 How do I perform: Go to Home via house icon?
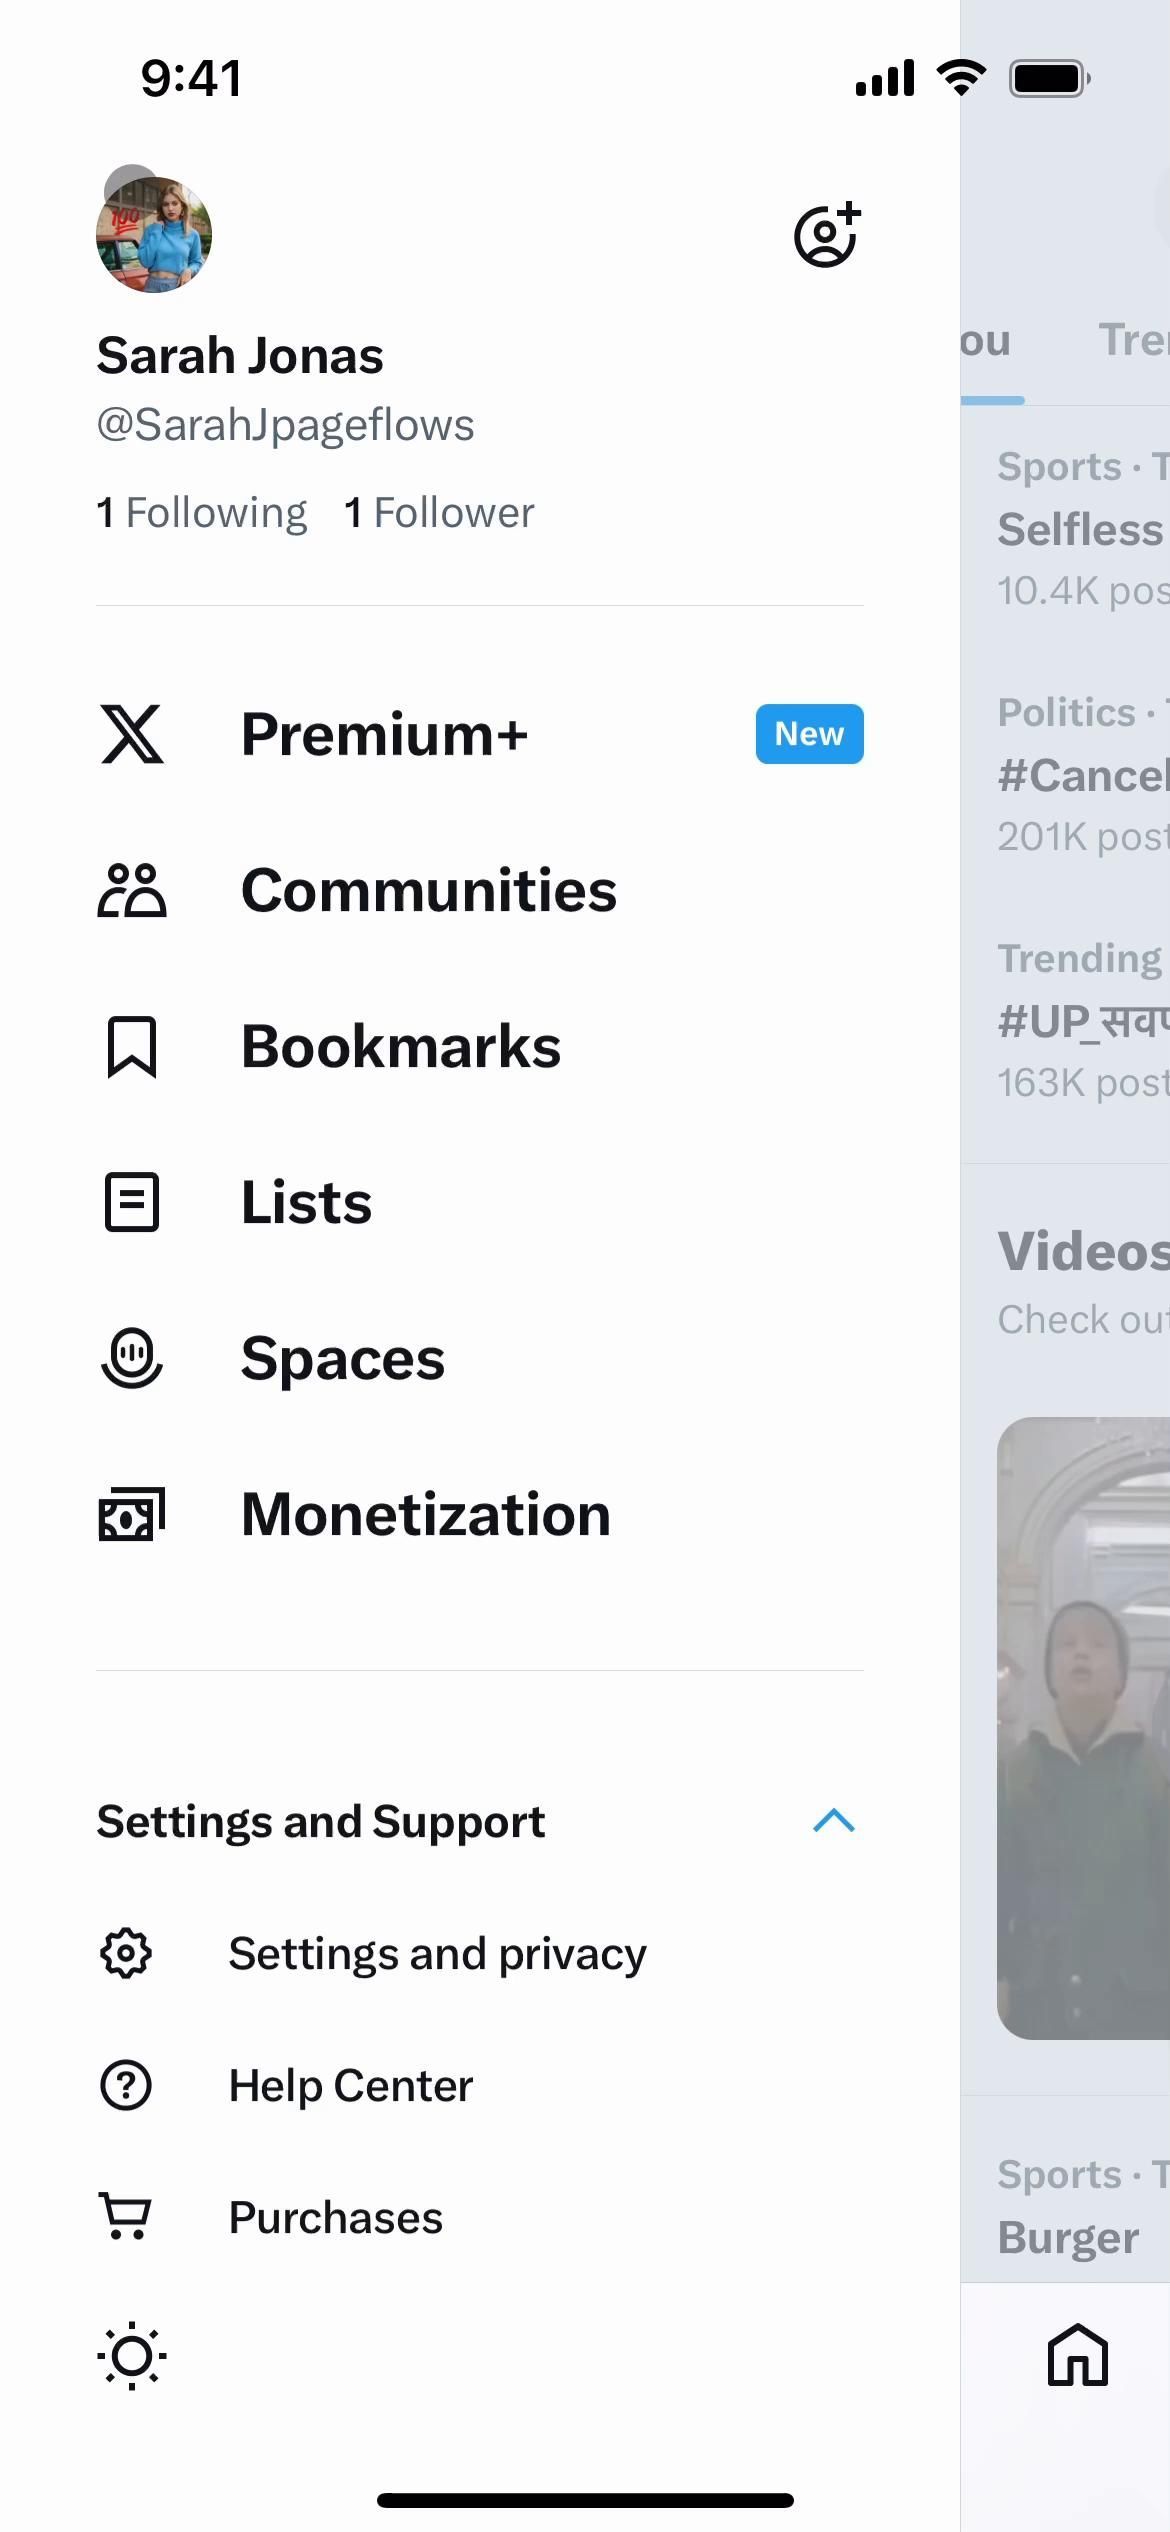[1077, 2354]
